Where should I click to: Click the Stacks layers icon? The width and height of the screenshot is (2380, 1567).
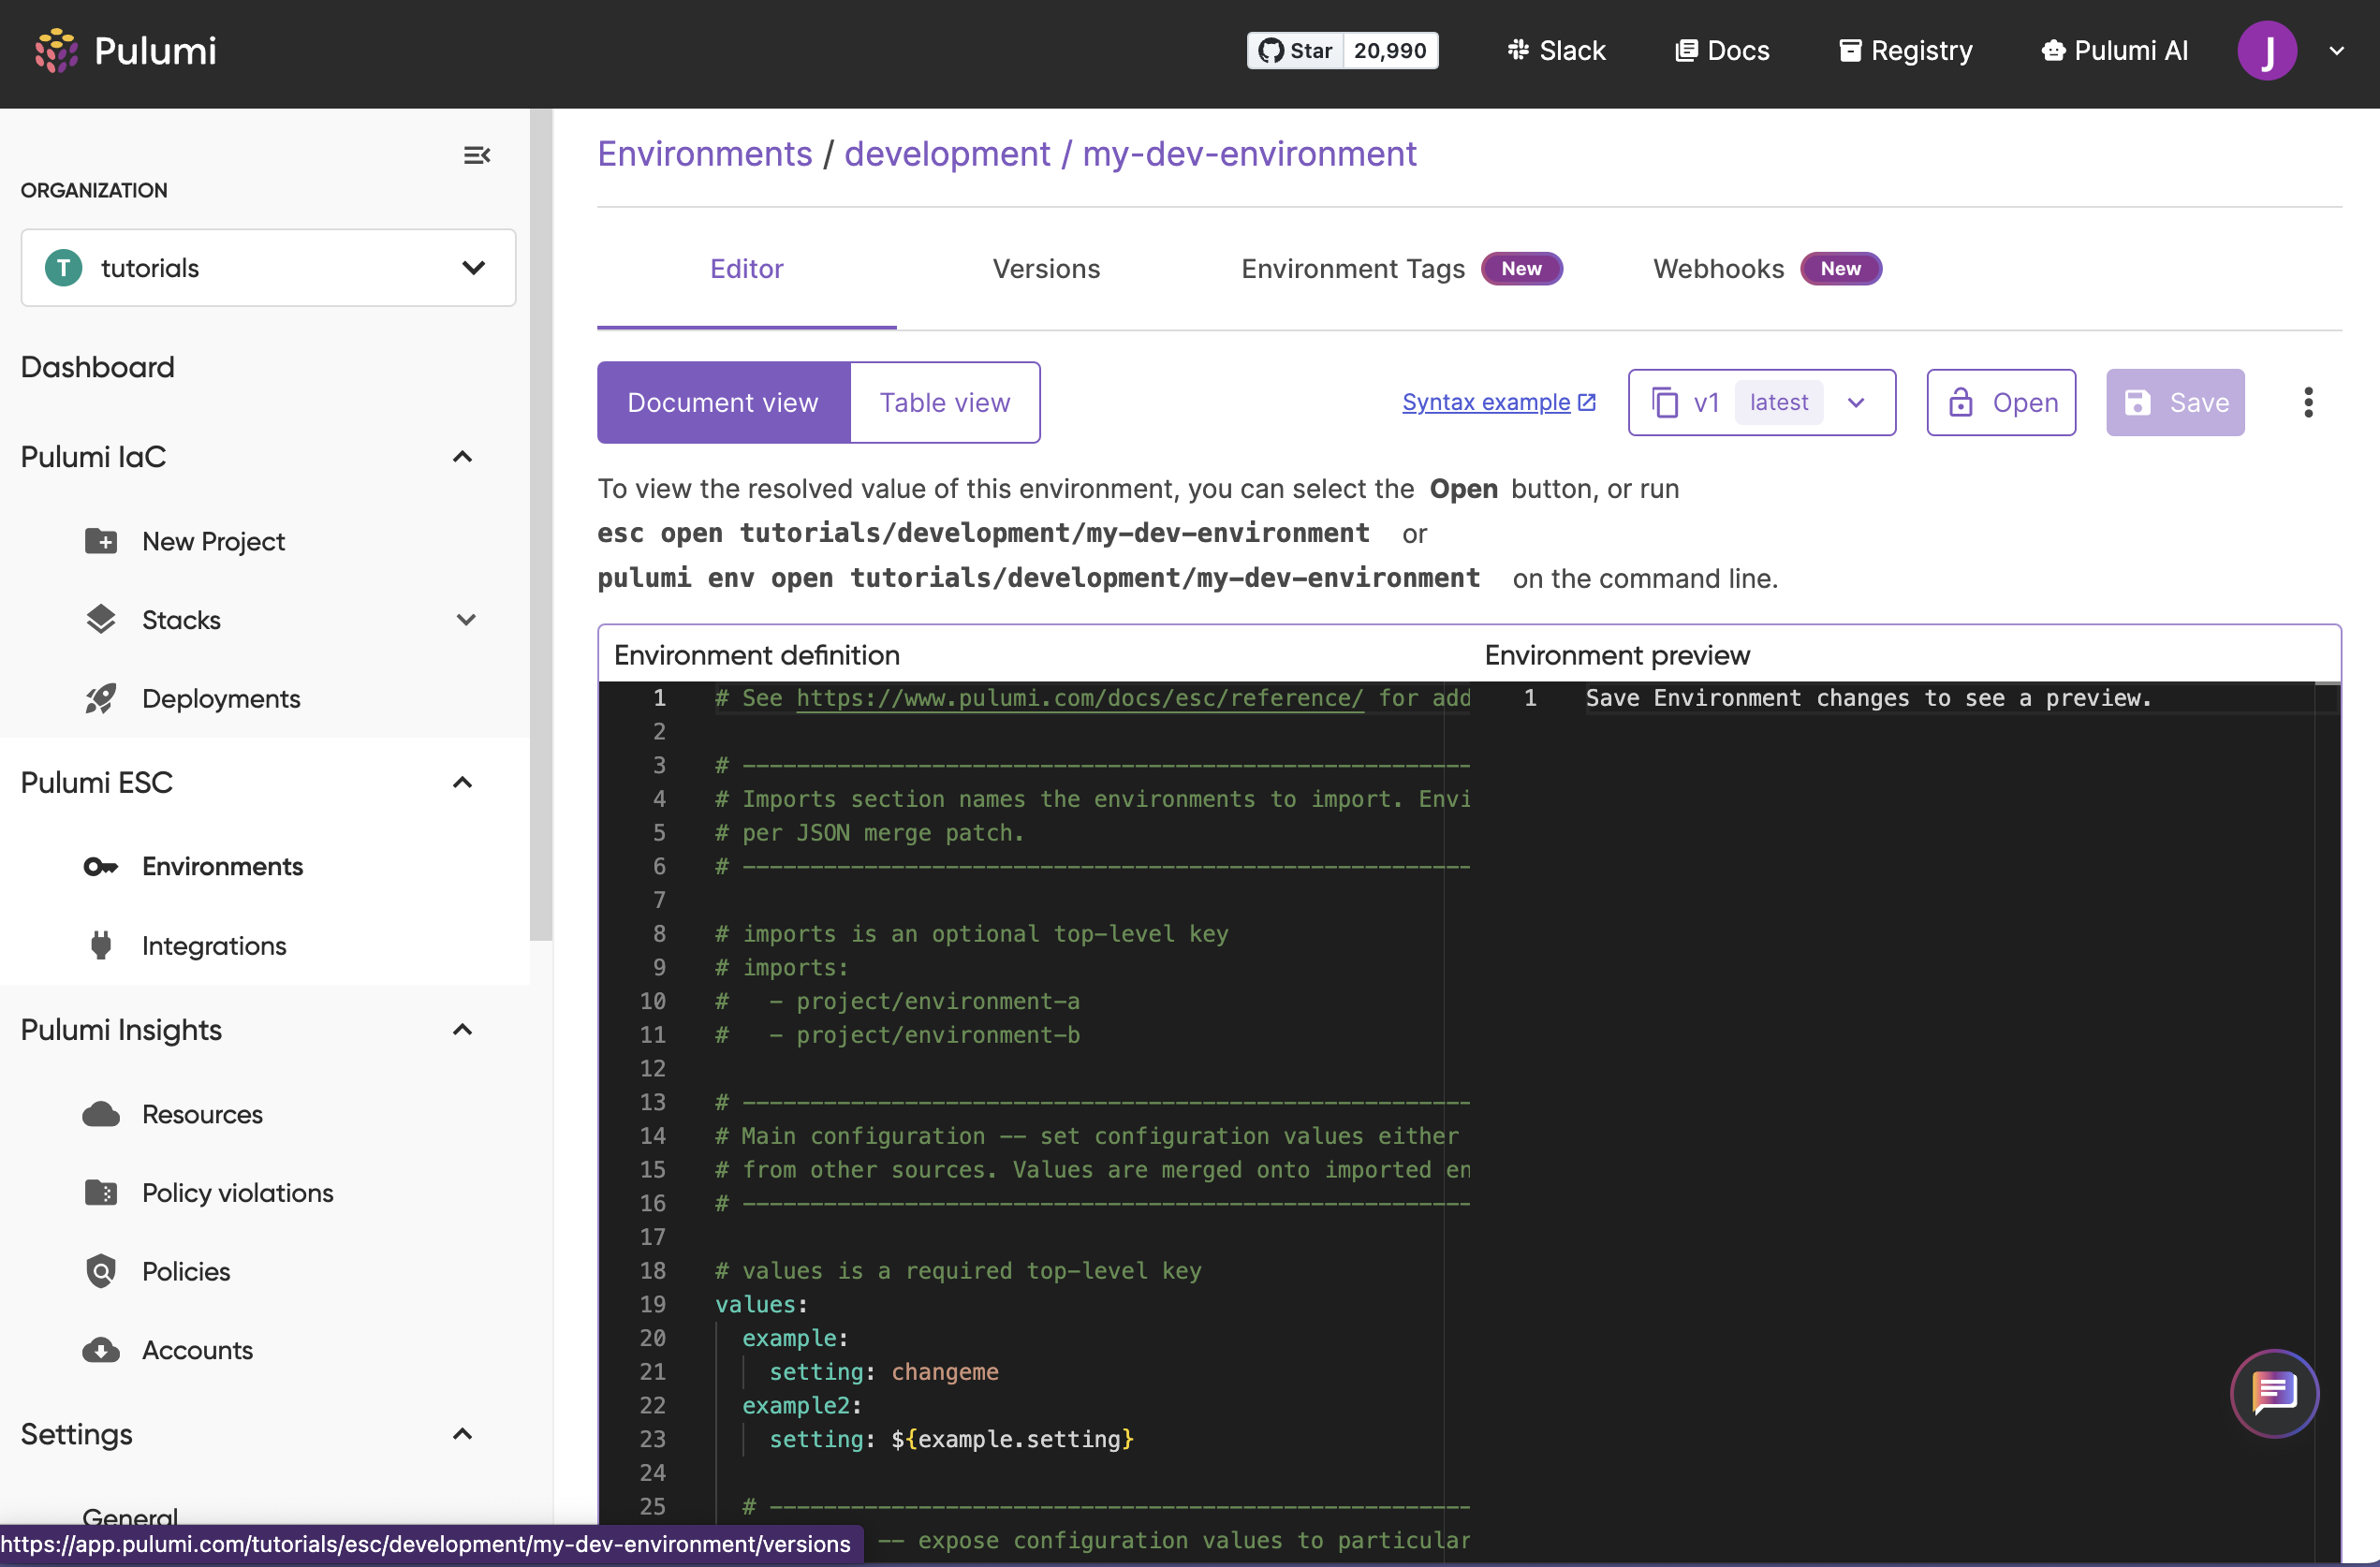[101, 619]
